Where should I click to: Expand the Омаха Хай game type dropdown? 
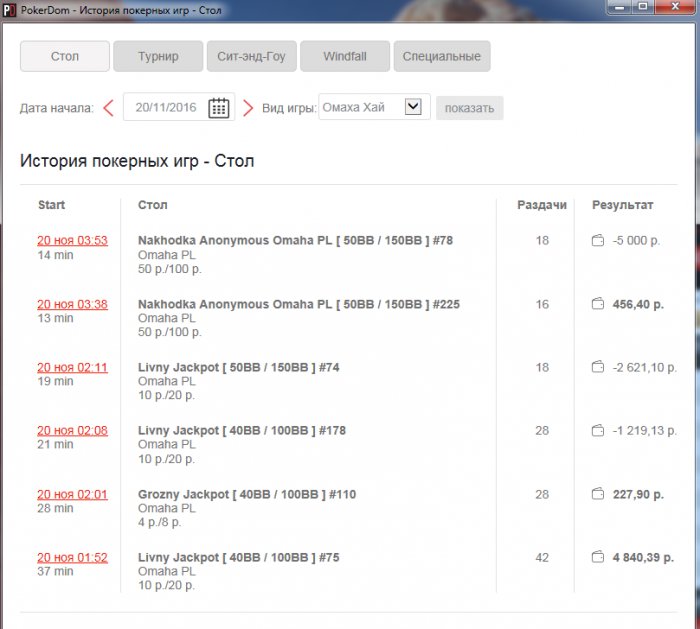[x=413, y=107]
